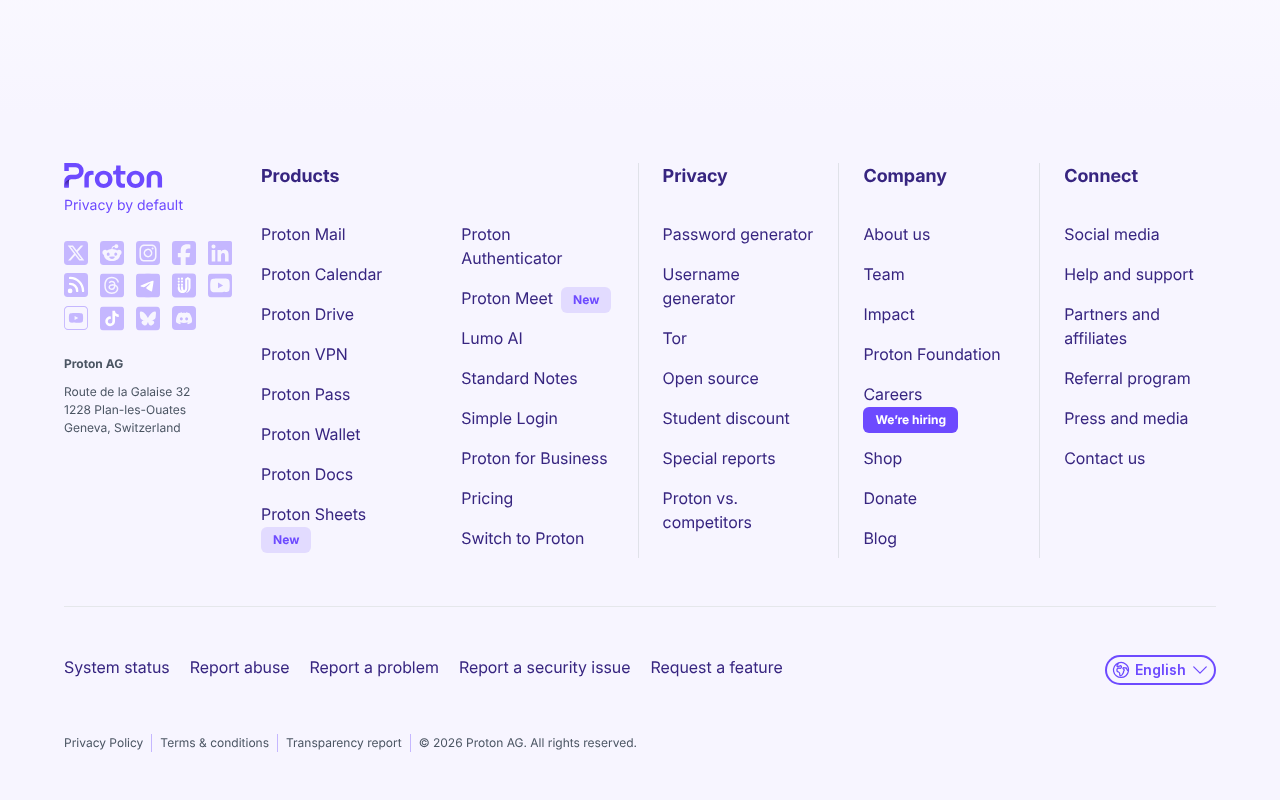This screenshot has height=800, width=1280.
Task: Open the Reddit social icon
Action: coord(112,253)
